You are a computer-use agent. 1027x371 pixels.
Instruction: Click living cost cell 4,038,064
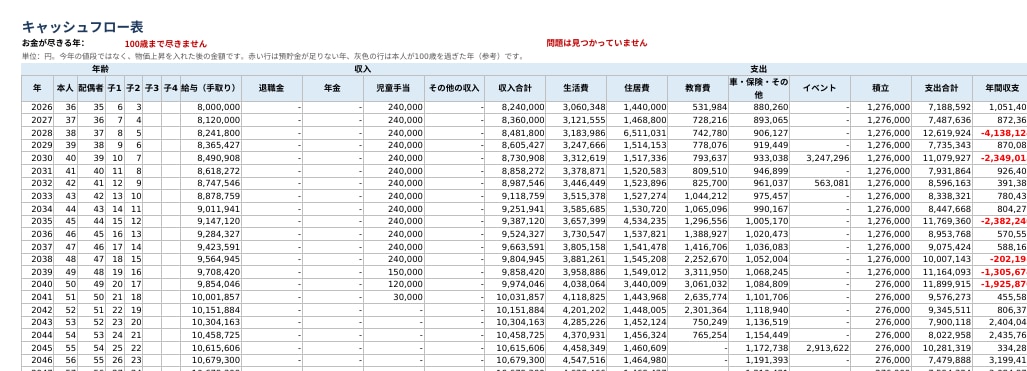576,285
